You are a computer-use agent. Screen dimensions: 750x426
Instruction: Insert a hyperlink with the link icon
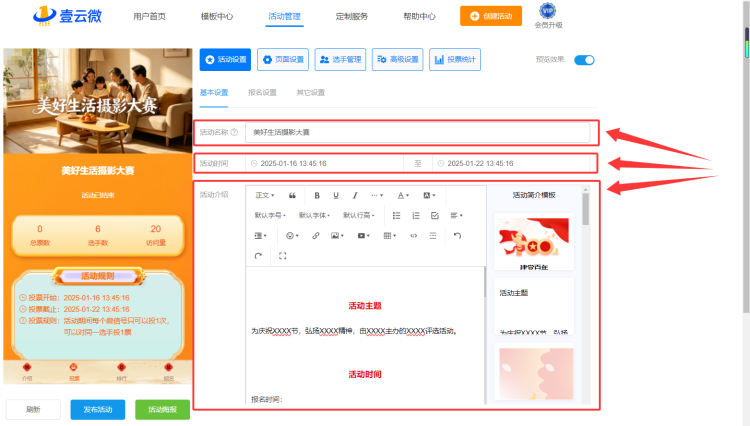(316, 236)
